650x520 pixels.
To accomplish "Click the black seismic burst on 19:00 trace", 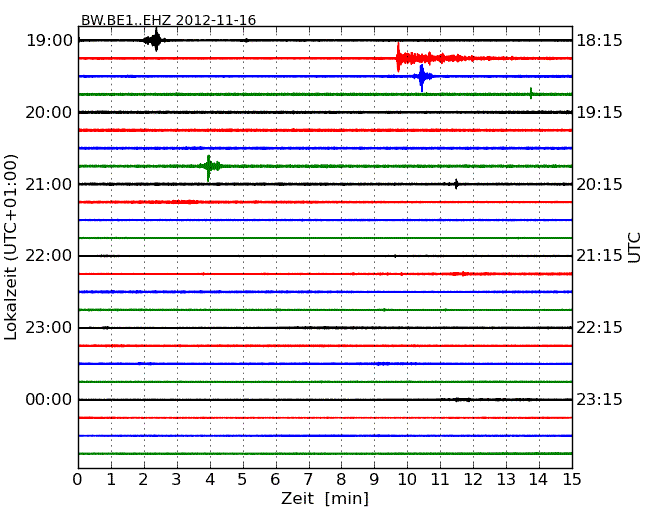I will [155, 40].
